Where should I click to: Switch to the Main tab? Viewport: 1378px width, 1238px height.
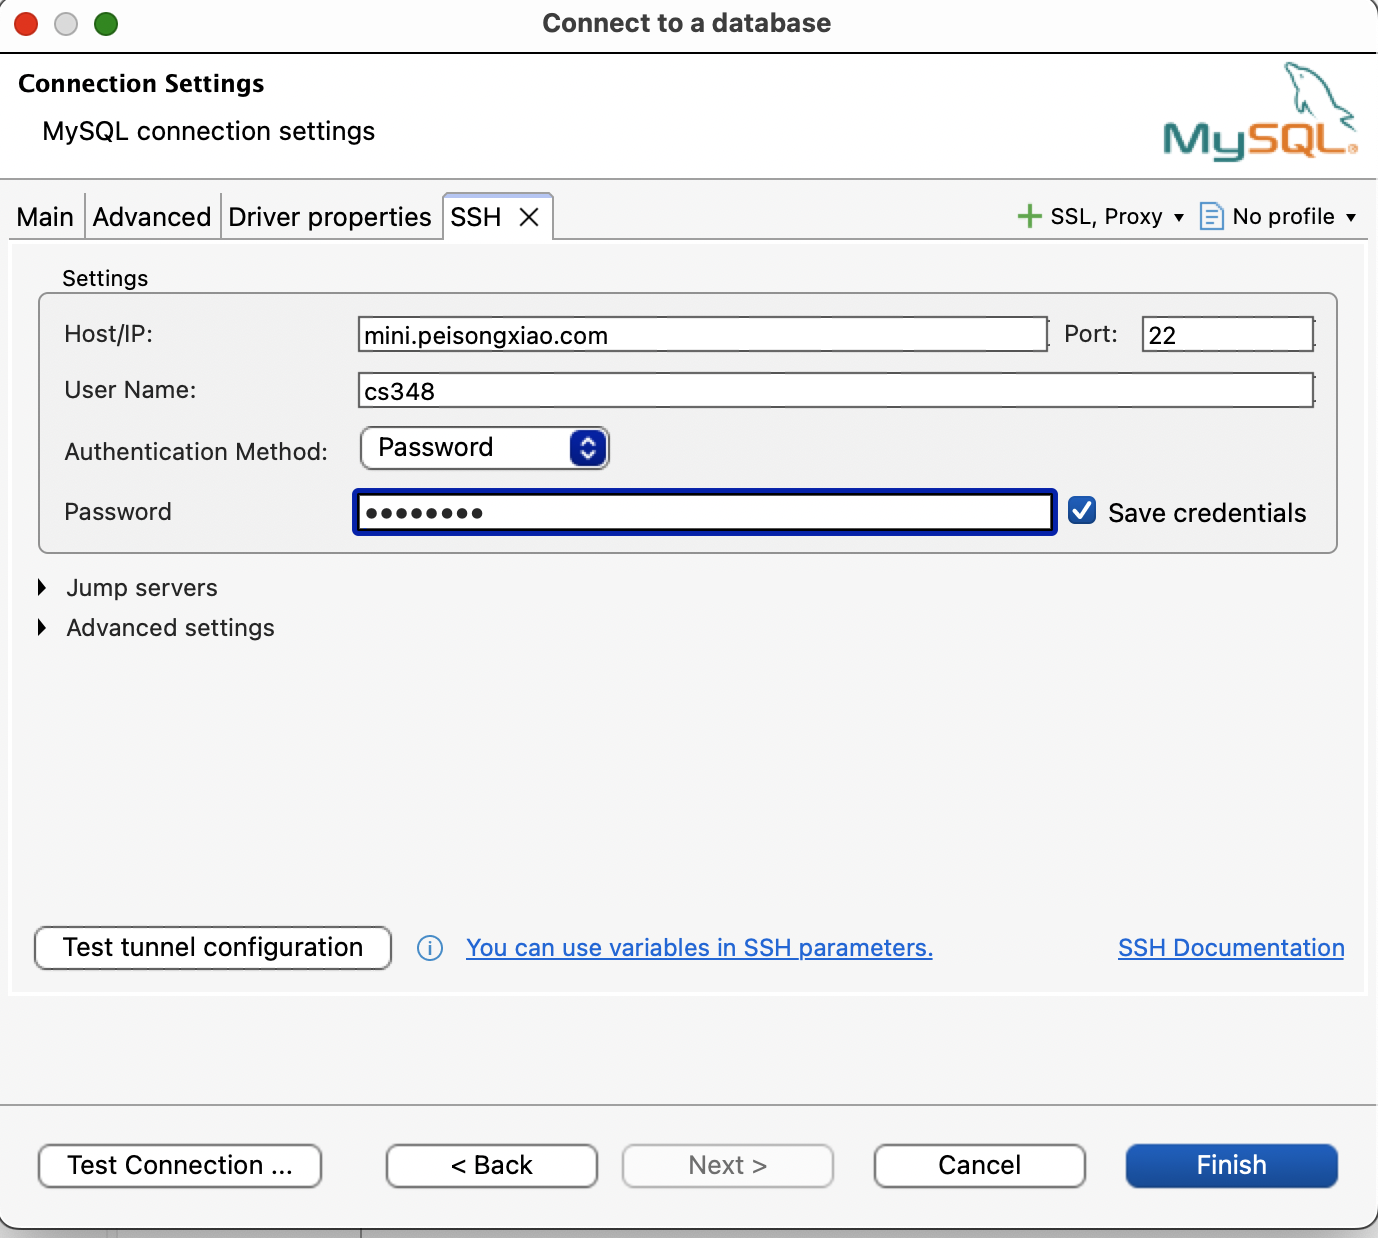point(45,217)
